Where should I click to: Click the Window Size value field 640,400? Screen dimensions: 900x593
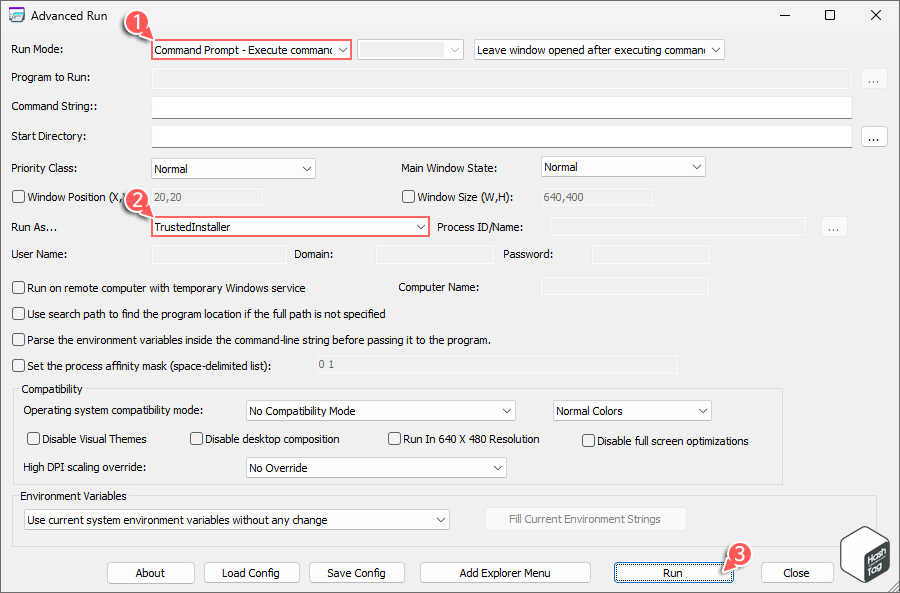(597, 197)
